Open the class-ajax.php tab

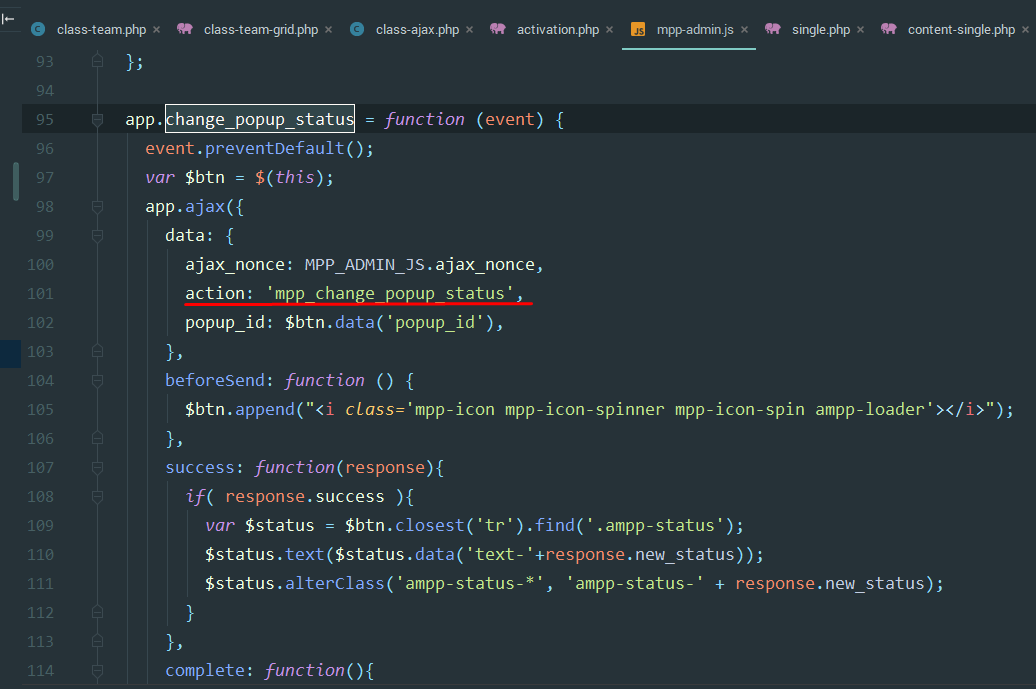417,30
